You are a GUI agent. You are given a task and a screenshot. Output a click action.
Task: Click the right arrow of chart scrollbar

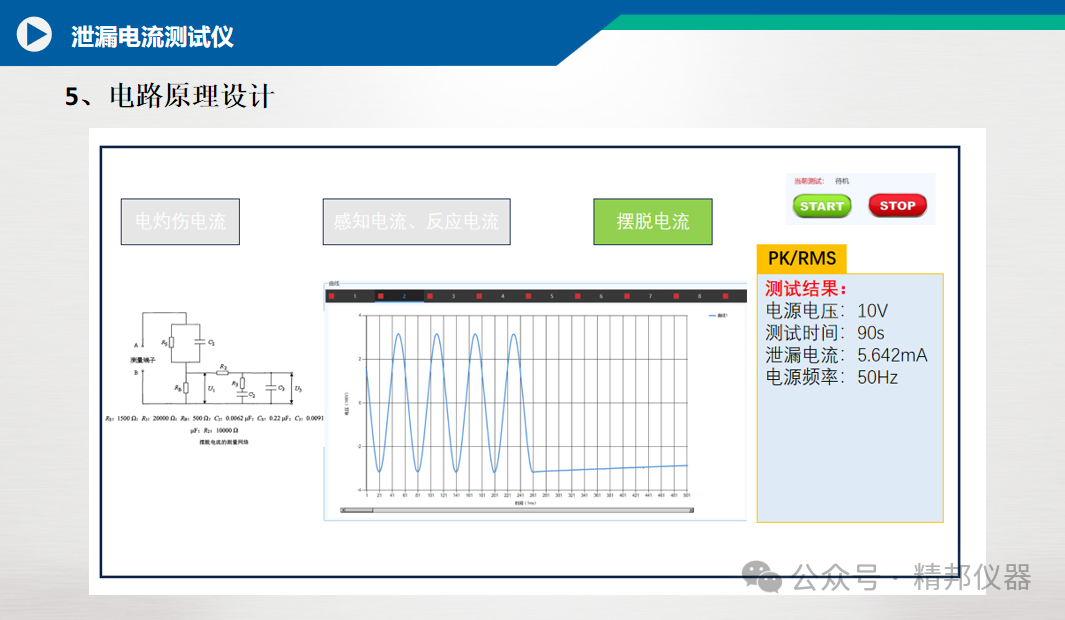tap(691, 510)
